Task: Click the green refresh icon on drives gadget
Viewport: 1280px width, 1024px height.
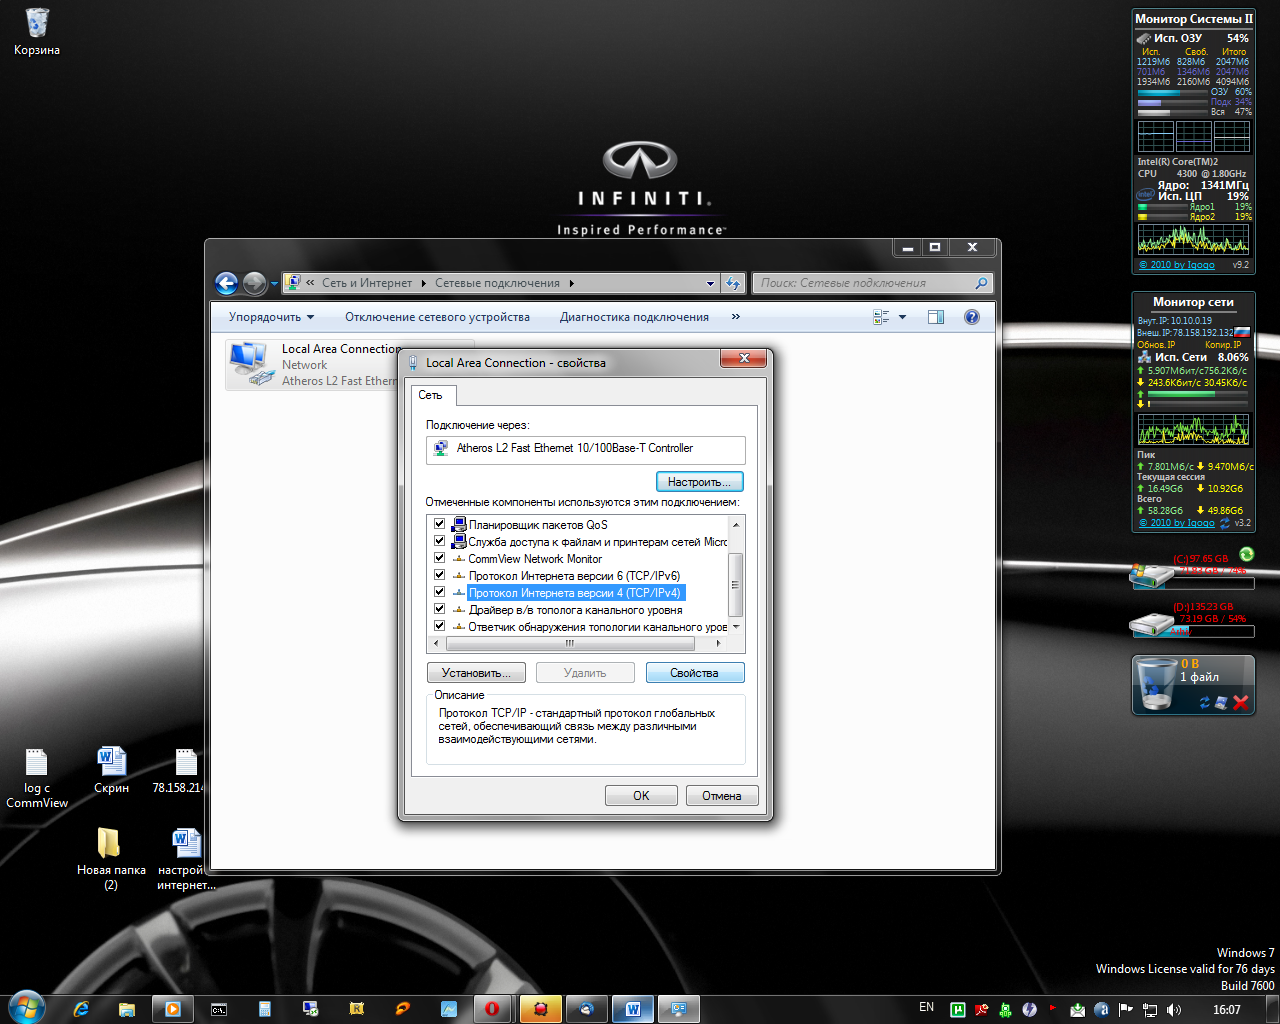Action: pyautogui.click(x=1246, y=554)
